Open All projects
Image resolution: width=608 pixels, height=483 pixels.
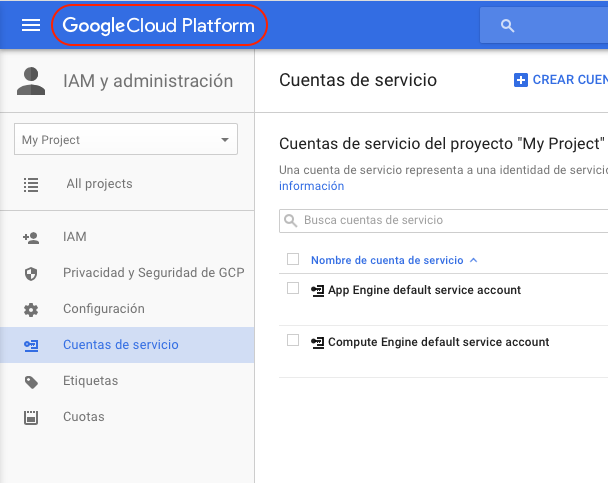pyautogui.click(x=99, y=184)
